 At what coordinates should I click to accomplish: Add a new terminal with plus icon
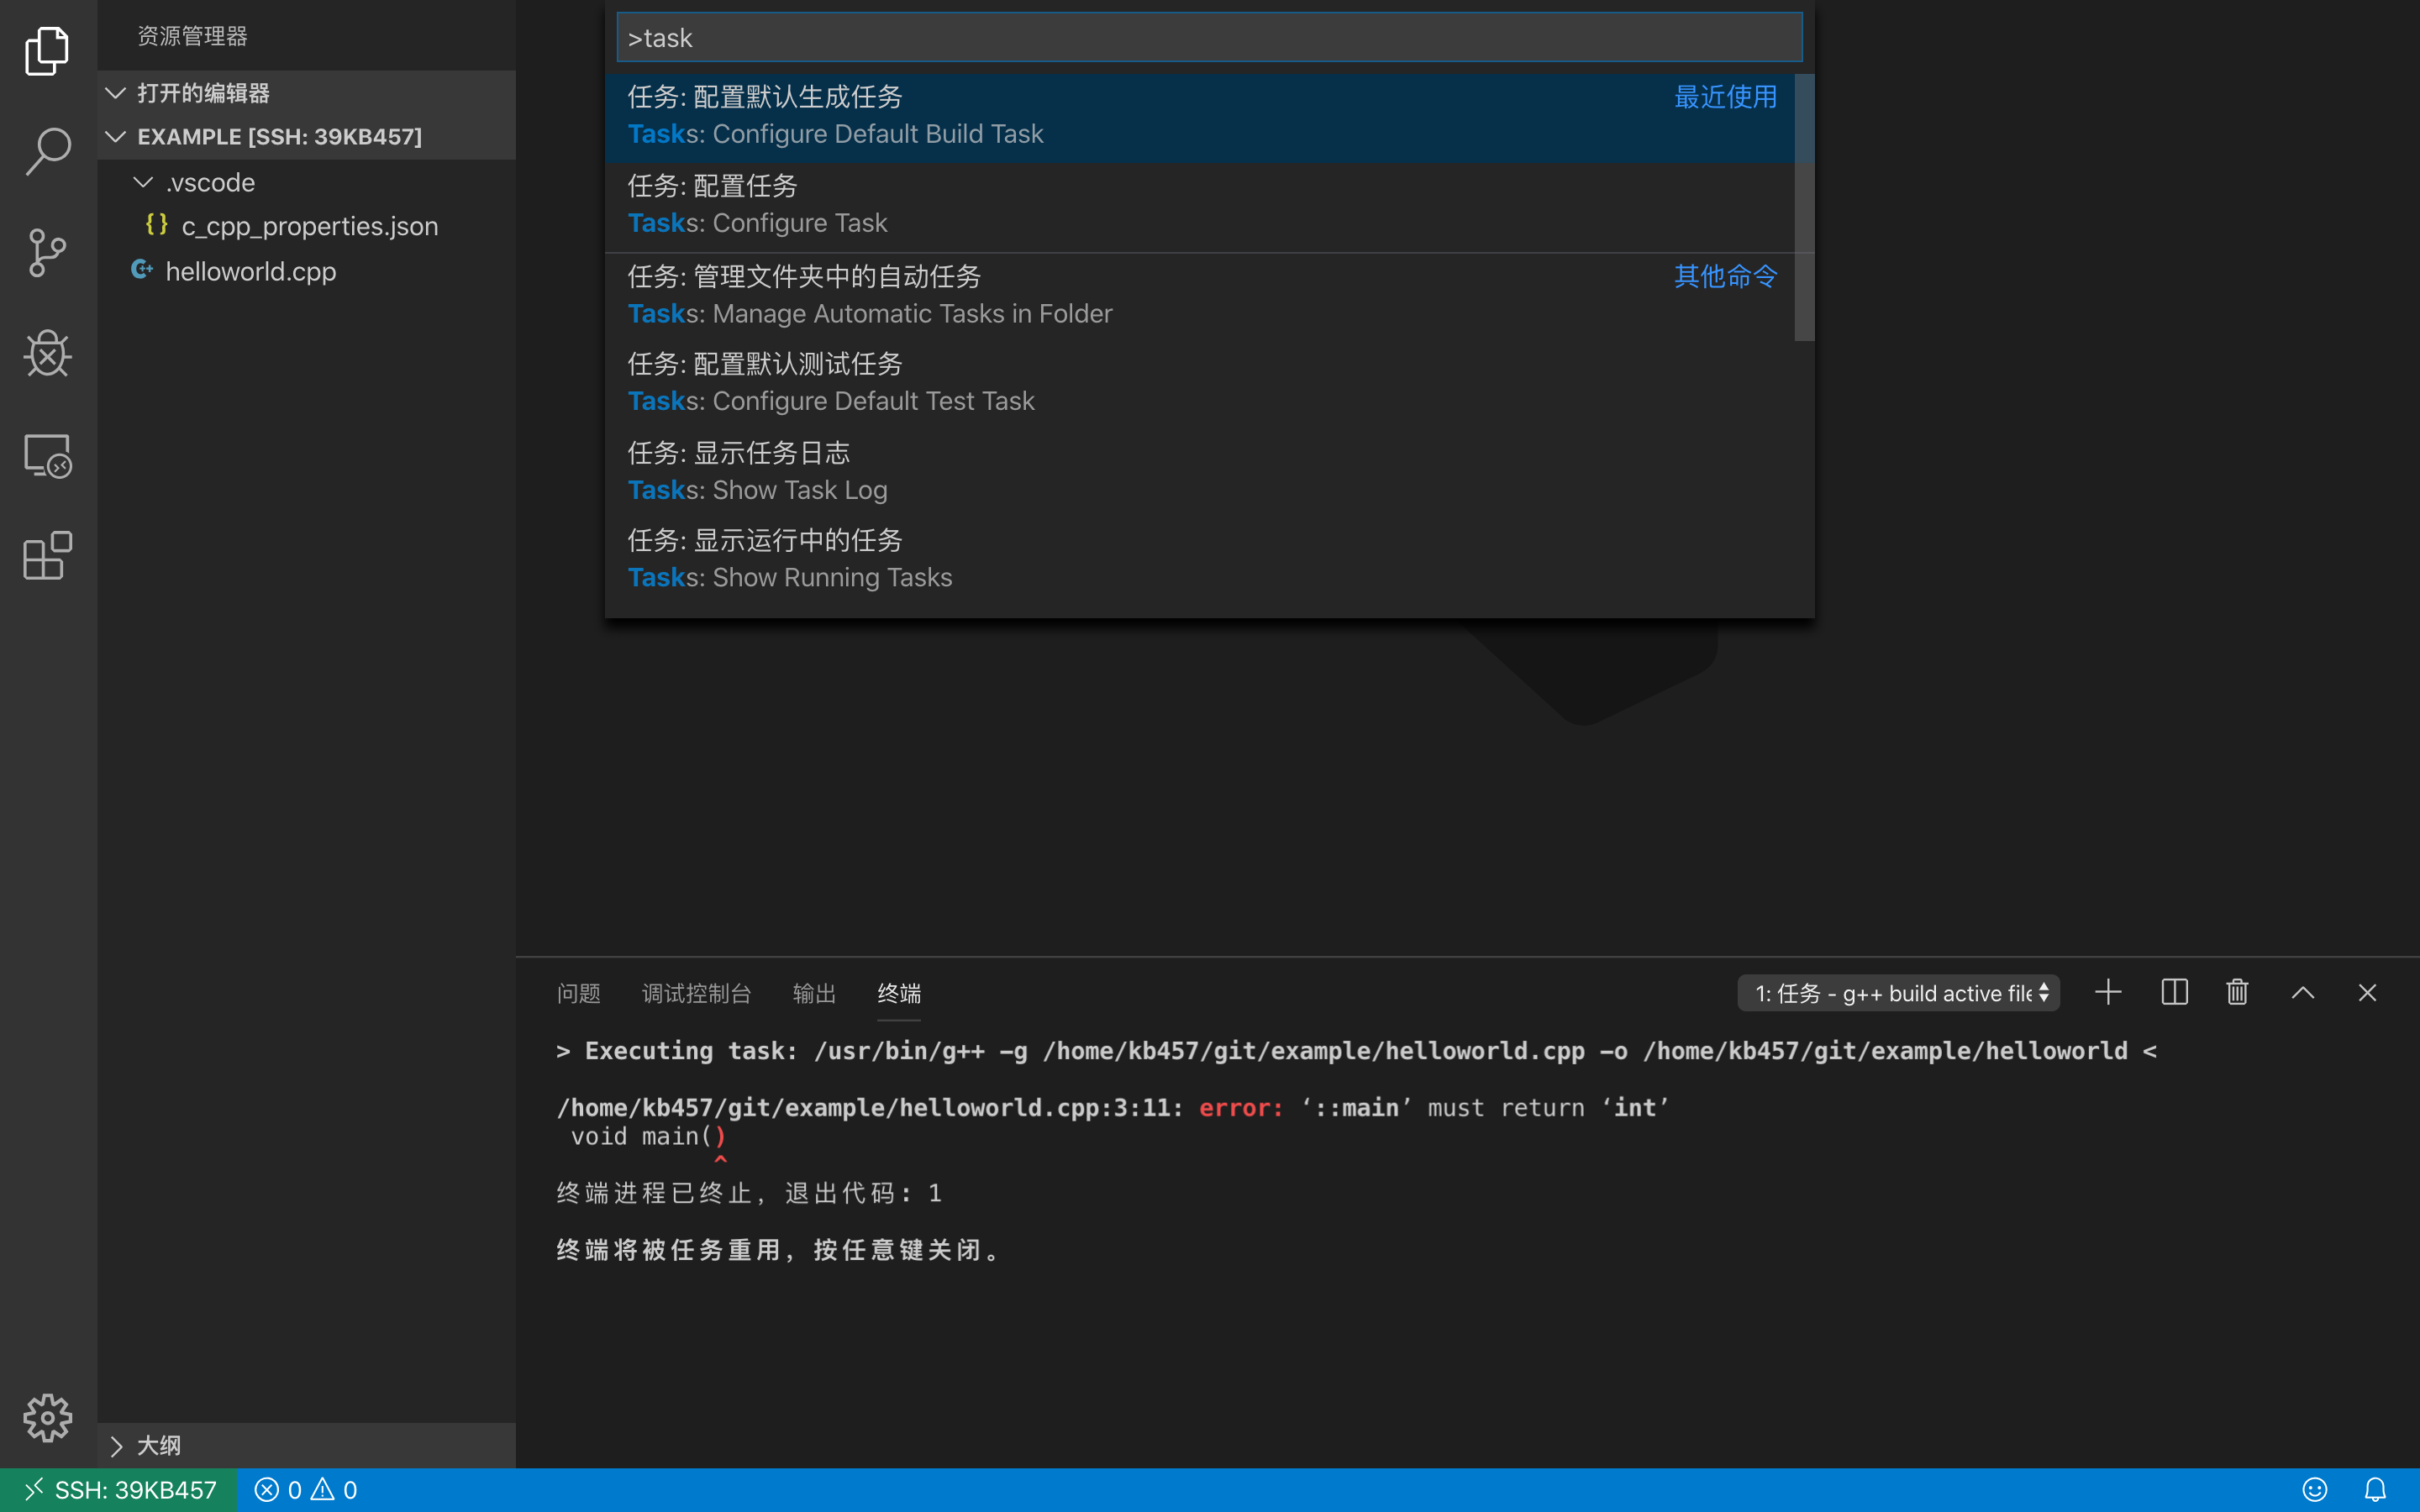2108,992
